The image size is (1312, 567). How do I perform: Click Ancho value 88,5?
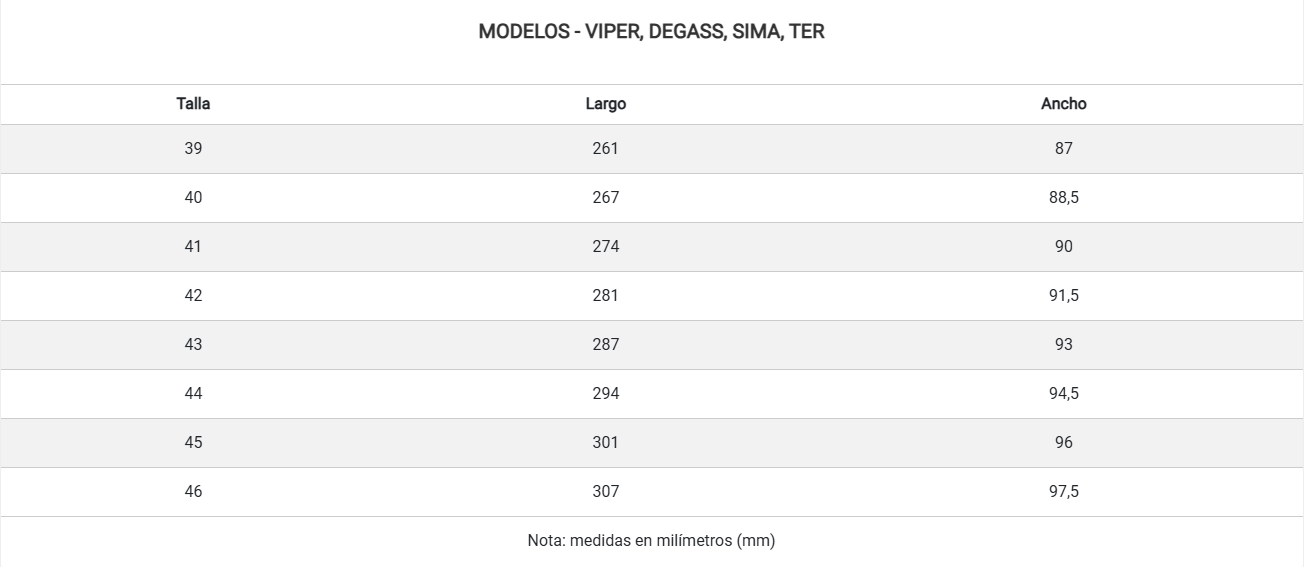coord(1063,197)
